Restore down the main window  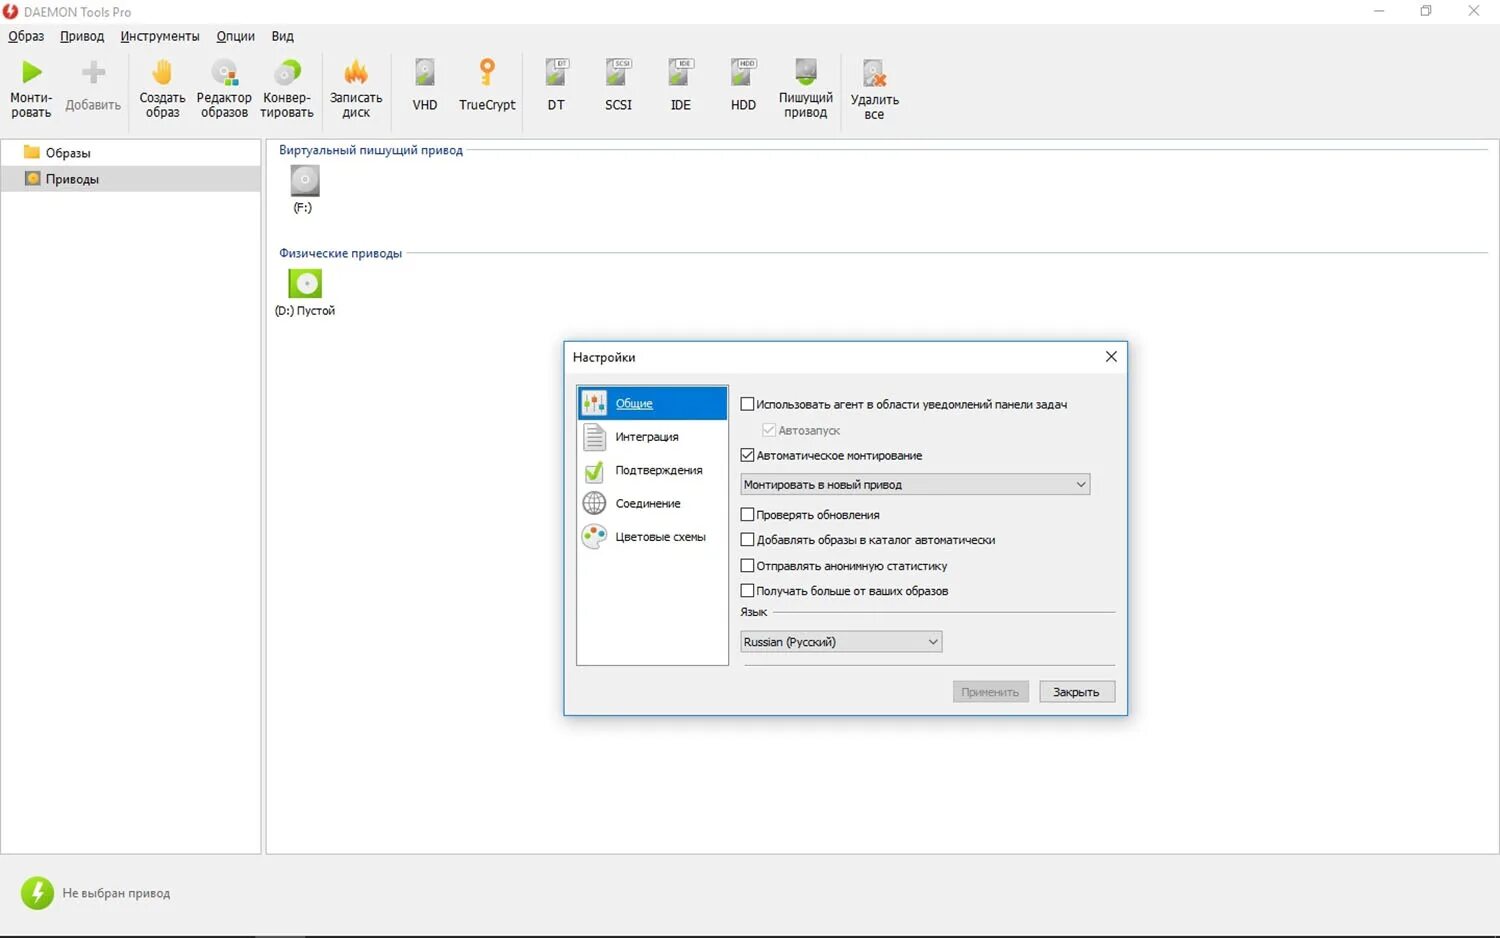pos(1426,11)
